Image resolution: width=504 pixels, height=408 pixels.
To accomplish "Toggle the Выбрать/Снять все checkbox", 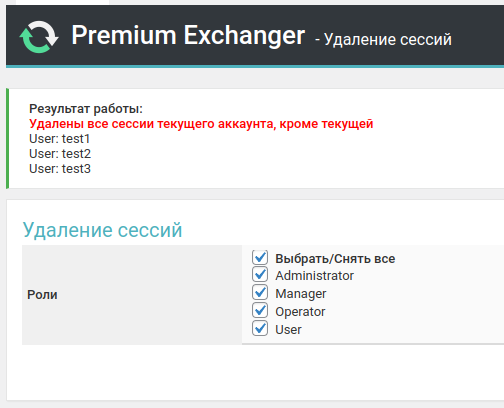I will pyautogui.click(x=260, y=257).
